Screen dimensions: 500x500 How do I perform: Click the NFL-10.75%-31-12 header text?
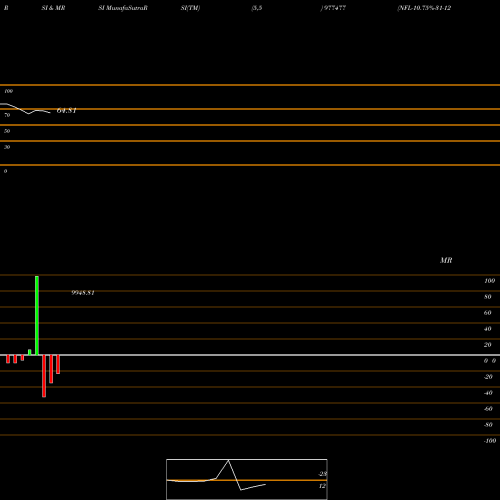point(424,8)
